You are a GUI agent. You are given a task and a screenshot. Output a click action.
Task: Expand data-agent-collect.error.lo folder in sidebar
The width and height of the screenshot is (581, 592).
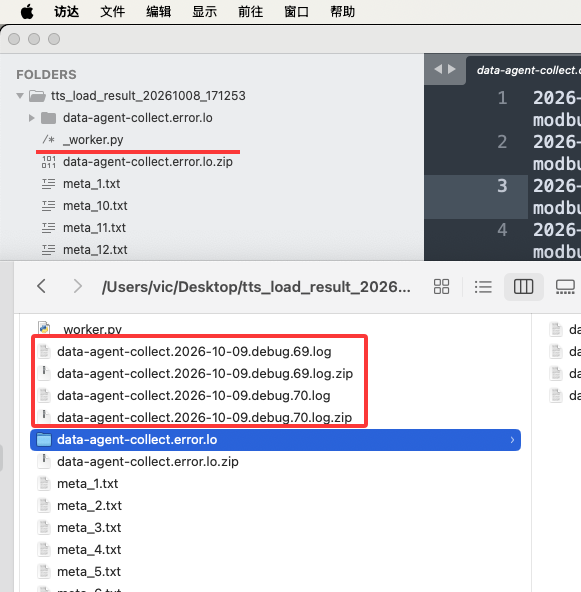tap(32, 118)
